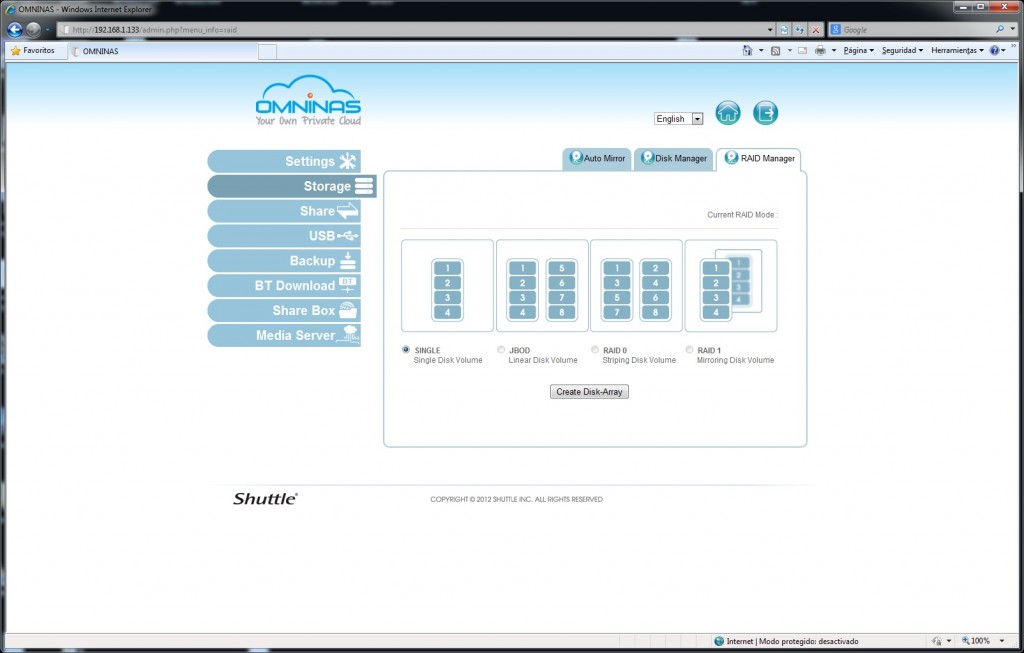Click the OMNINAS home icon
This screenshot has height=653, width=1024.
point(728,113)
